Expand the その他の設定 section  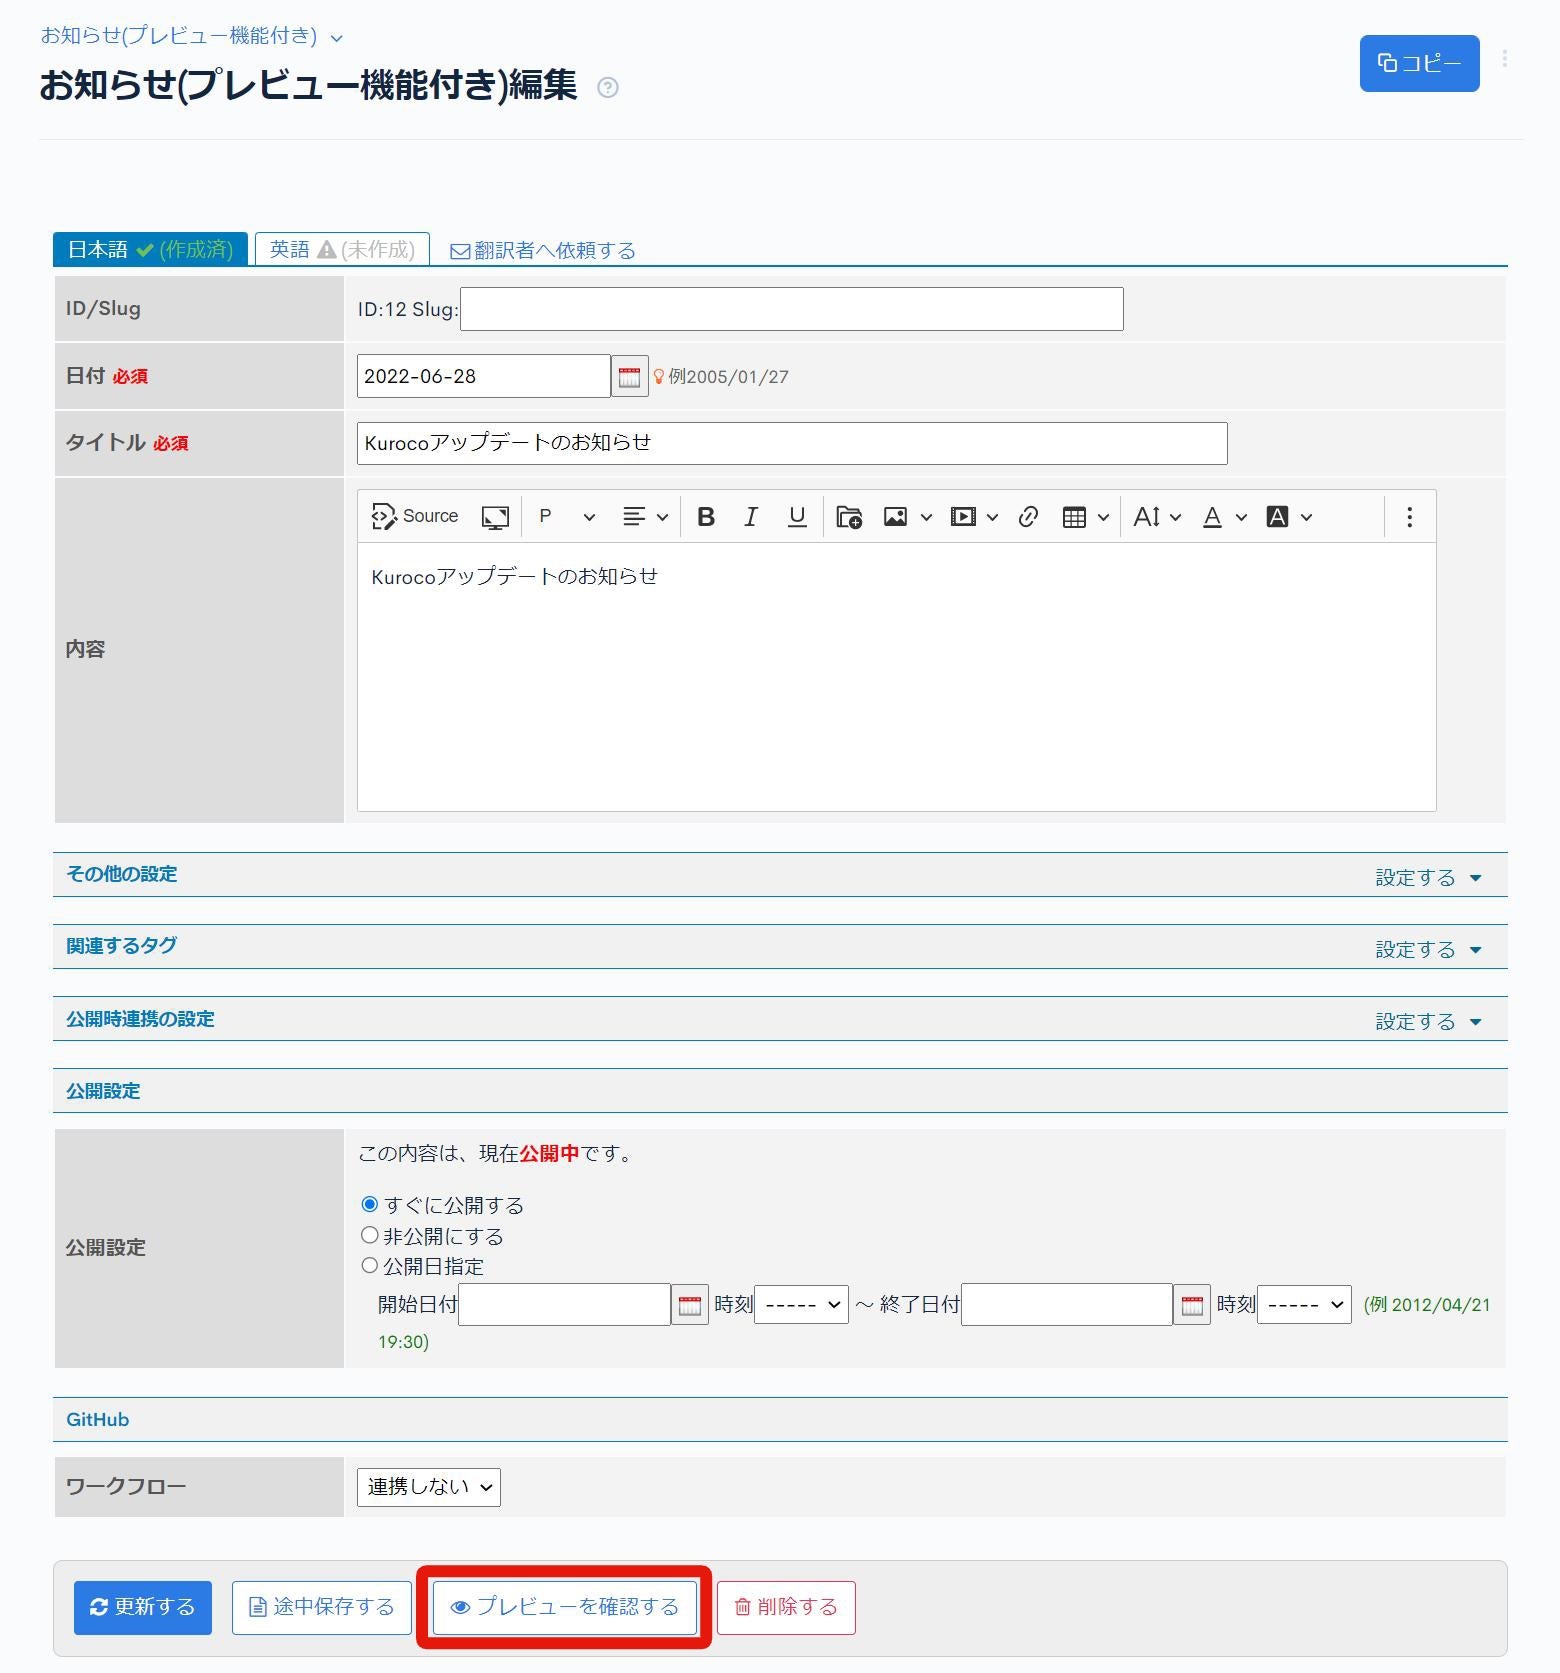click(x=1427, y=877)
